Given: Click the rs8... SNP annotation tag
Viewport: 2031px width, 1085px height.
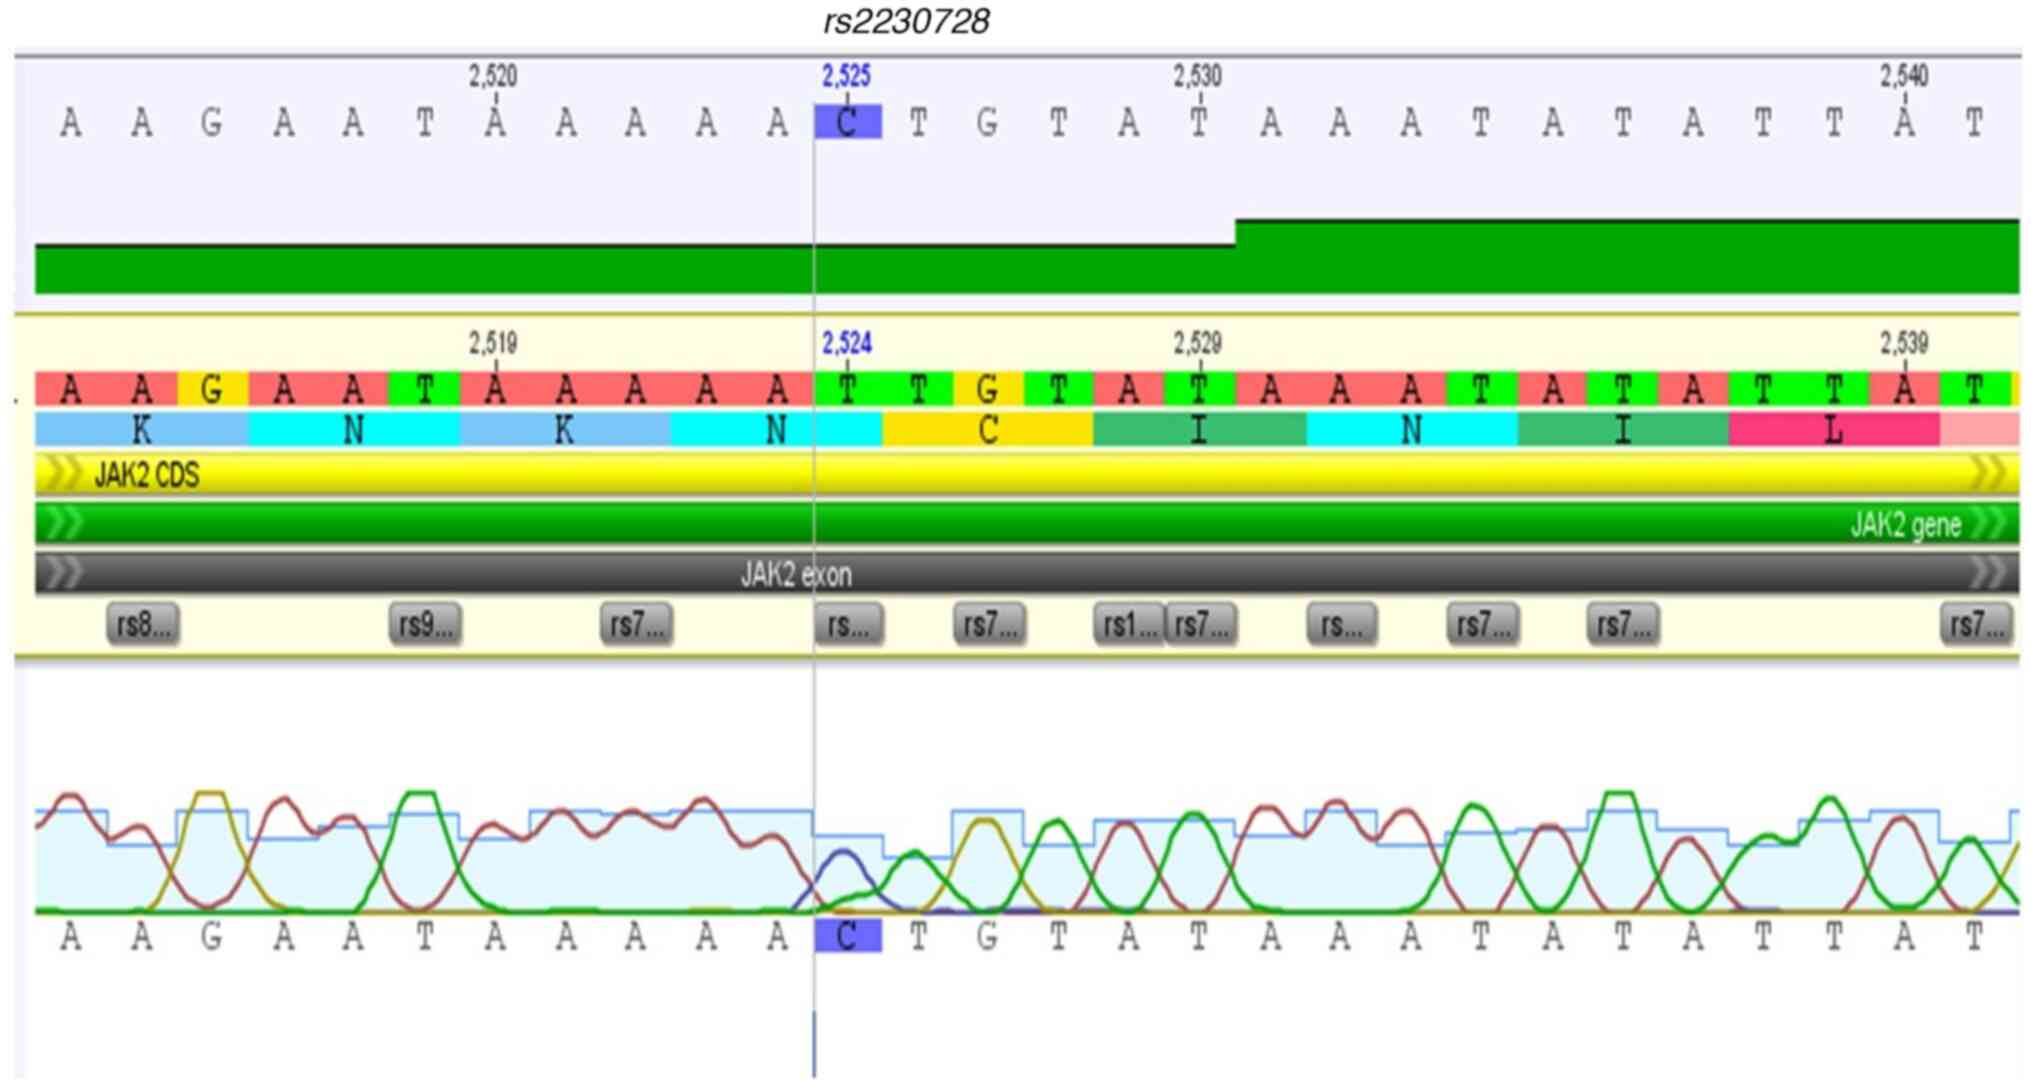Looking at the screenshot, I should (x=143, y=624).
